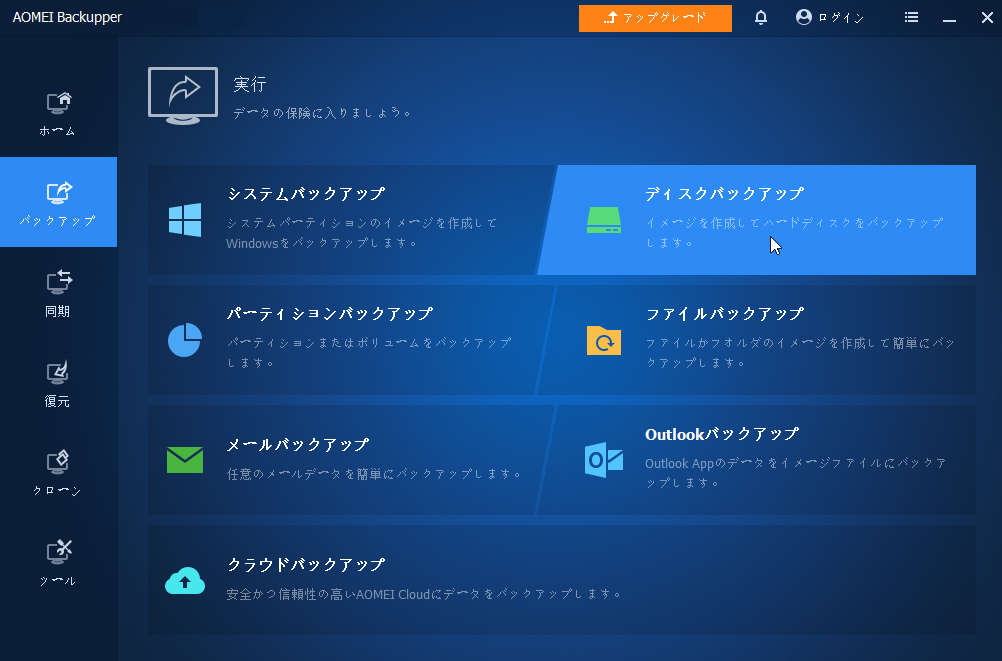This screenshot has width=1002, height=661.
Task: Click text 'イメージを作成してハードディスクをバックアップ'
Action: tap(794, 223)
